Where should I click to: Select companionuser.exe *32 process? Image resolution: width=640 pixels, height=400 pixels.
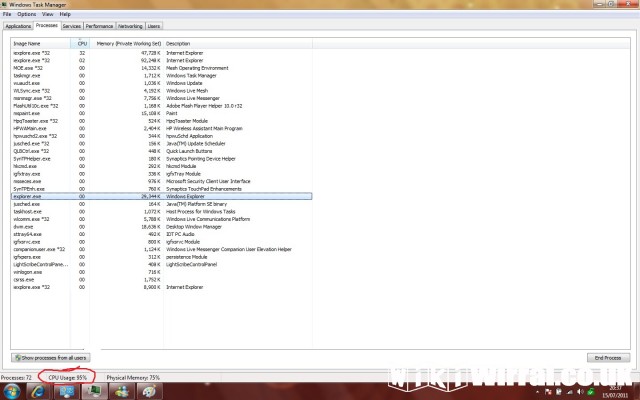pos(162,249)
